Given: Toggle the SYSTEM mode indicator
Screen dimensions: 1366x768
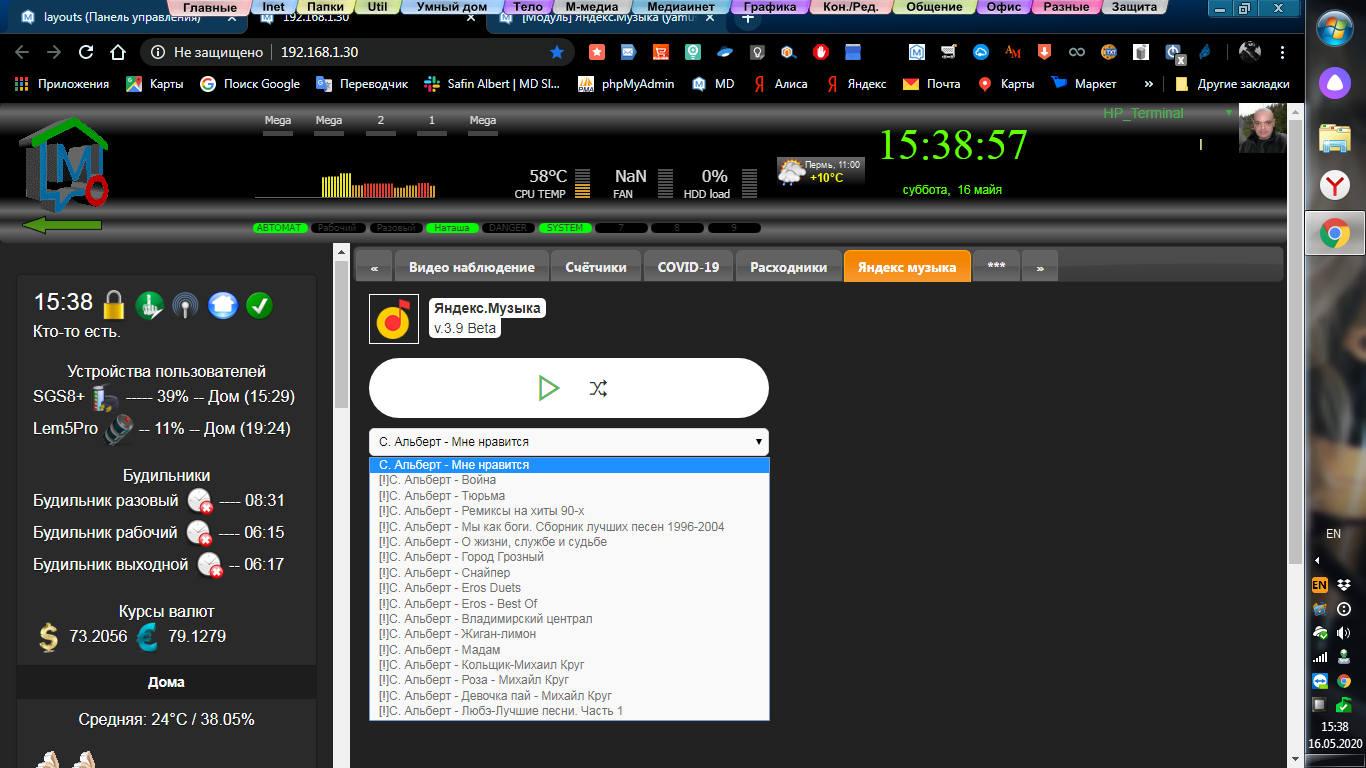Looking at the screenshot, I should point(564,228).
